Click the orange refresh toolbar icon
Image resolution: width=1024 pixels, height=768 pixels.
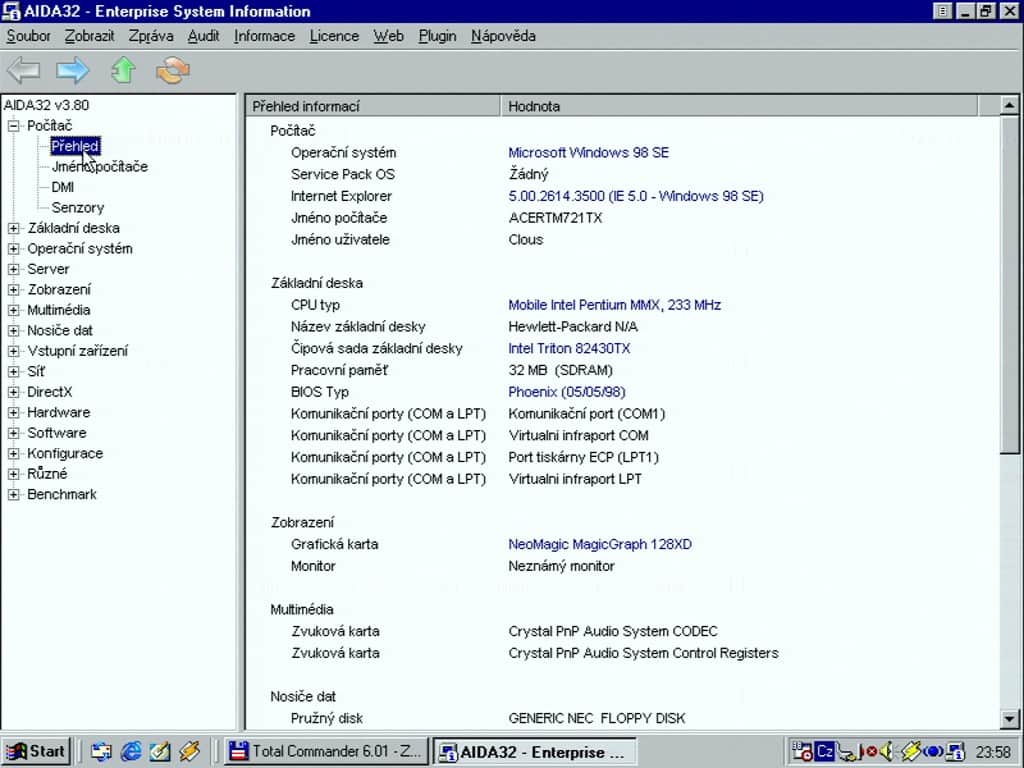tap(172, 70)
